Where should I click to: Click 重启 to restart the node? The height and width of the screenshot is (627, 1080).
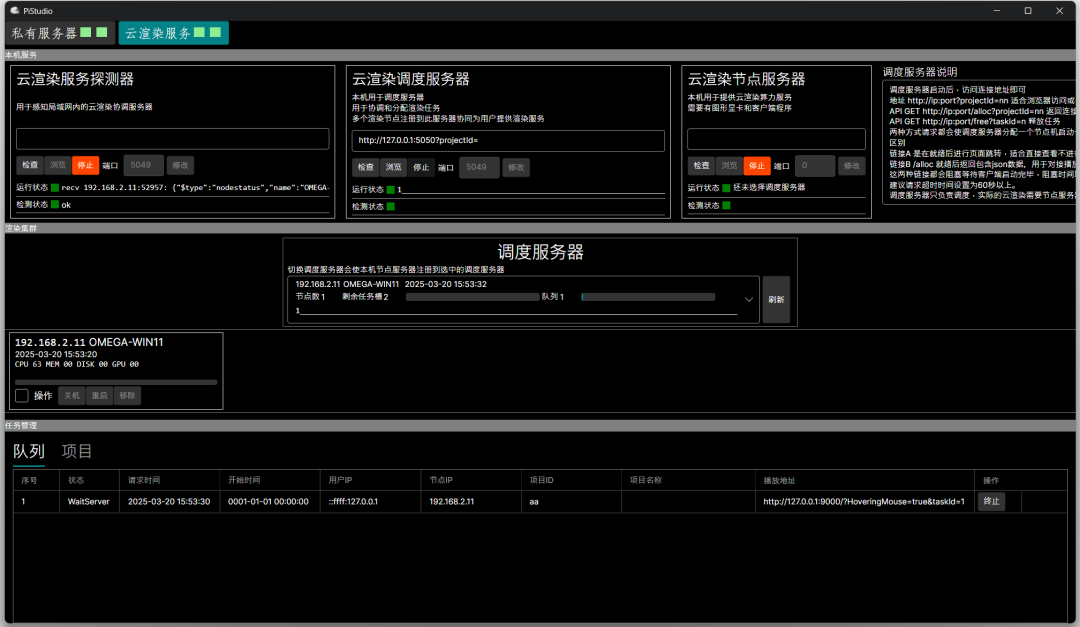[x=99, y=395]
